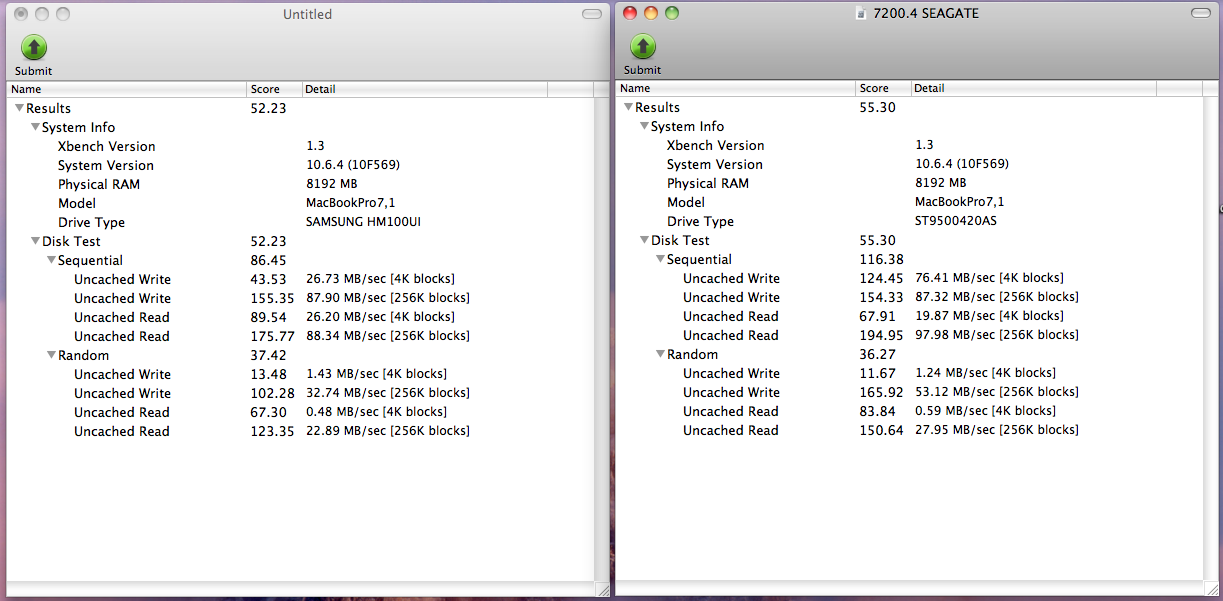Click 1.43 MB/sec [4K blocks] detail

coord(376,374)
